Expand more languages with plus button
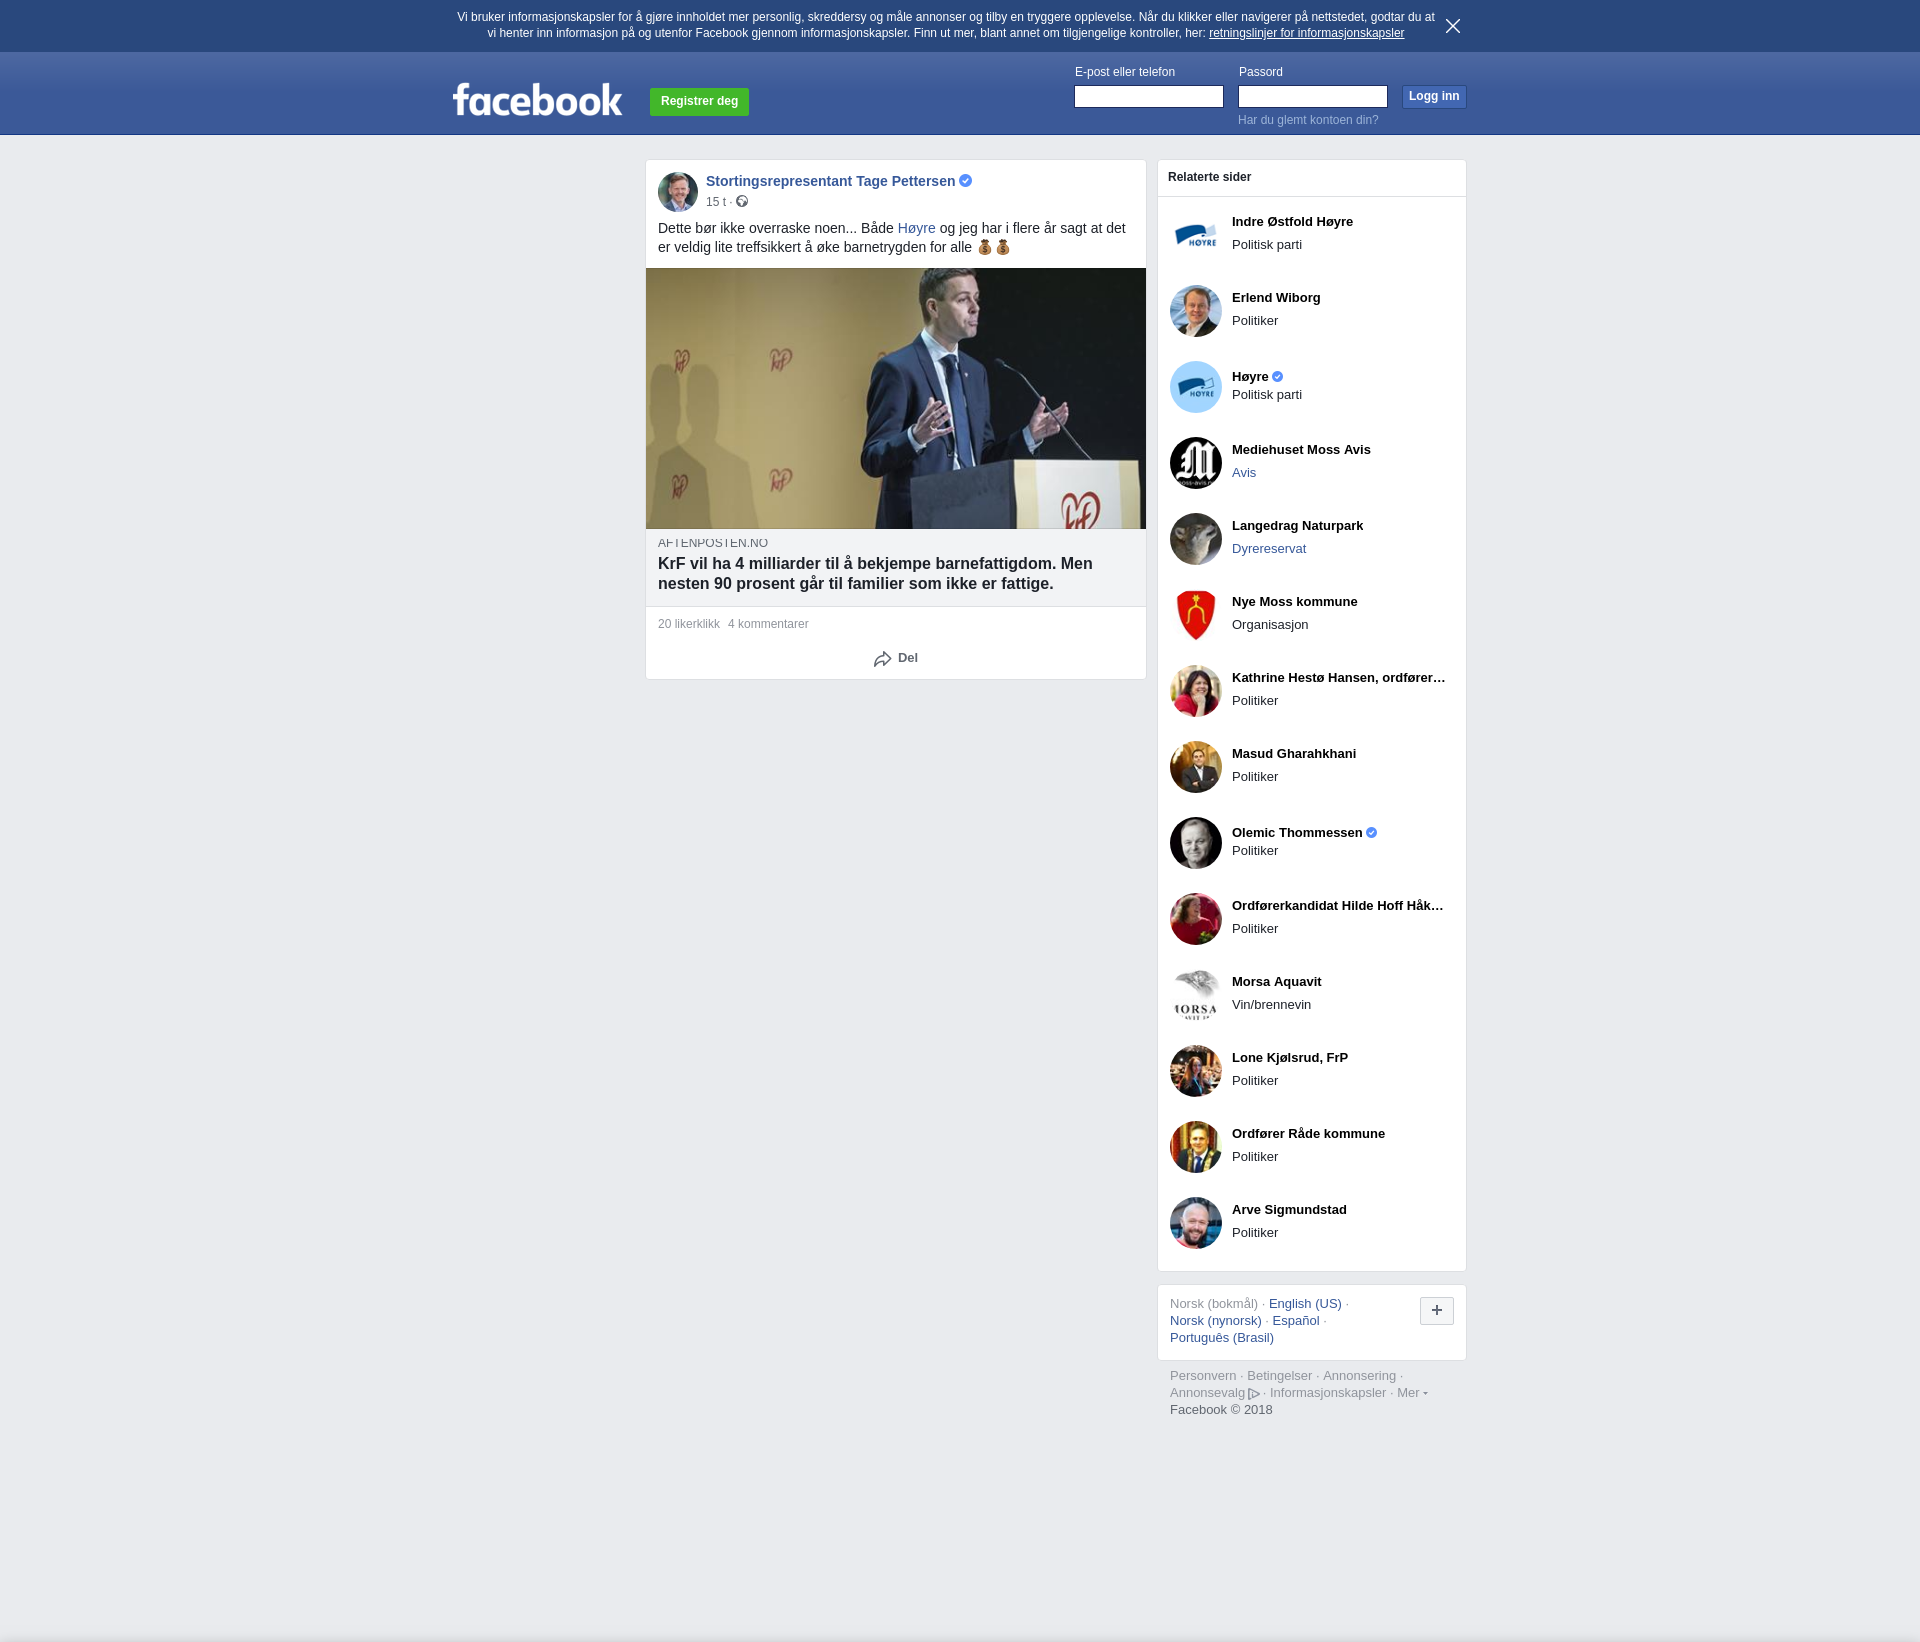Screen dimensions: 1920x1642 coord(1436,1311)
